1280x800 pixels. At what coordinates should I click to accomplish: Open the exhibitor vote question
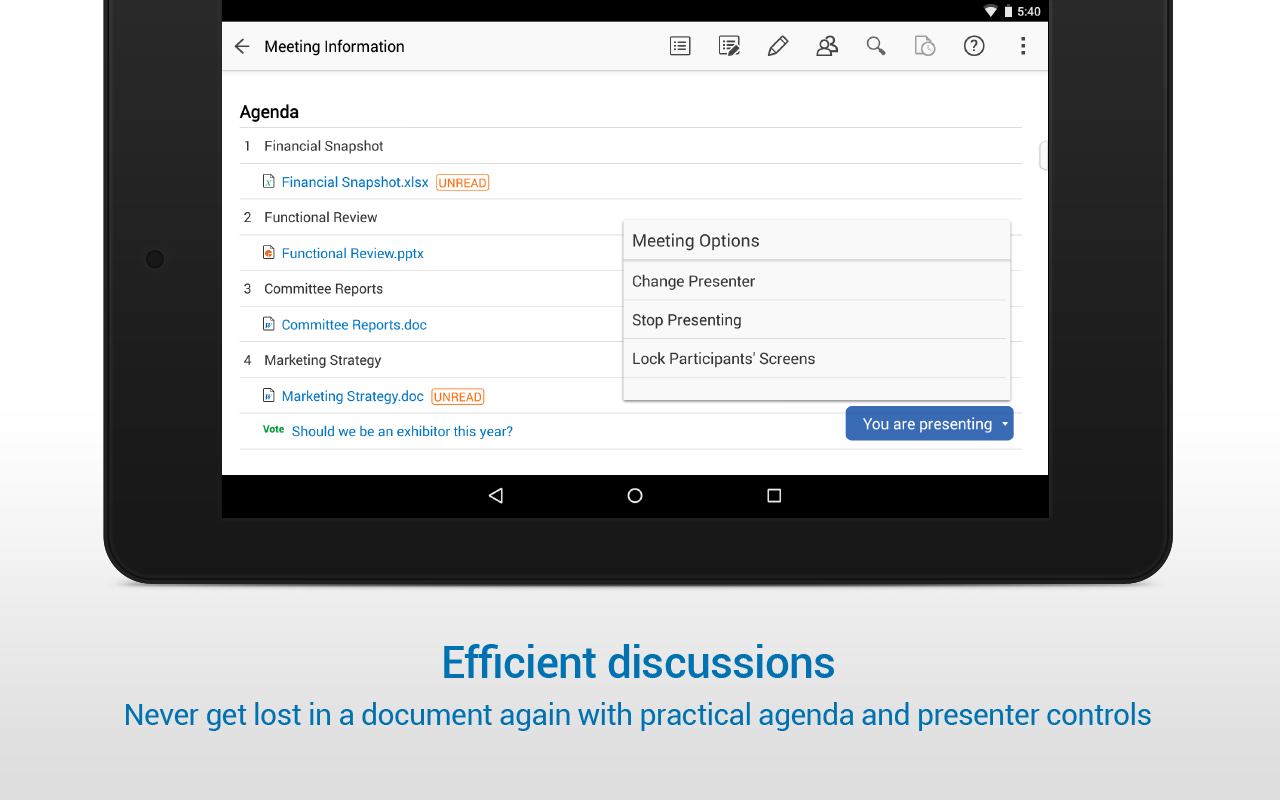click(x=402, y=431)
